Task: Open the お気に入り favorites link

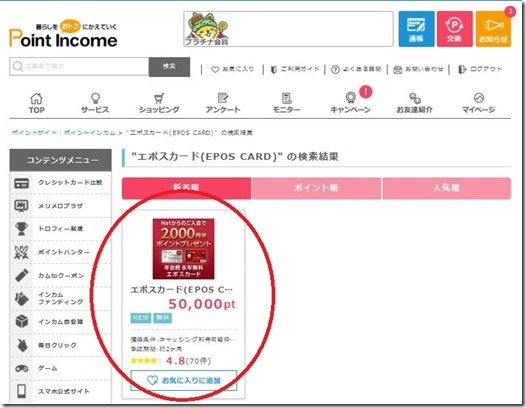Action: [232, 69]
